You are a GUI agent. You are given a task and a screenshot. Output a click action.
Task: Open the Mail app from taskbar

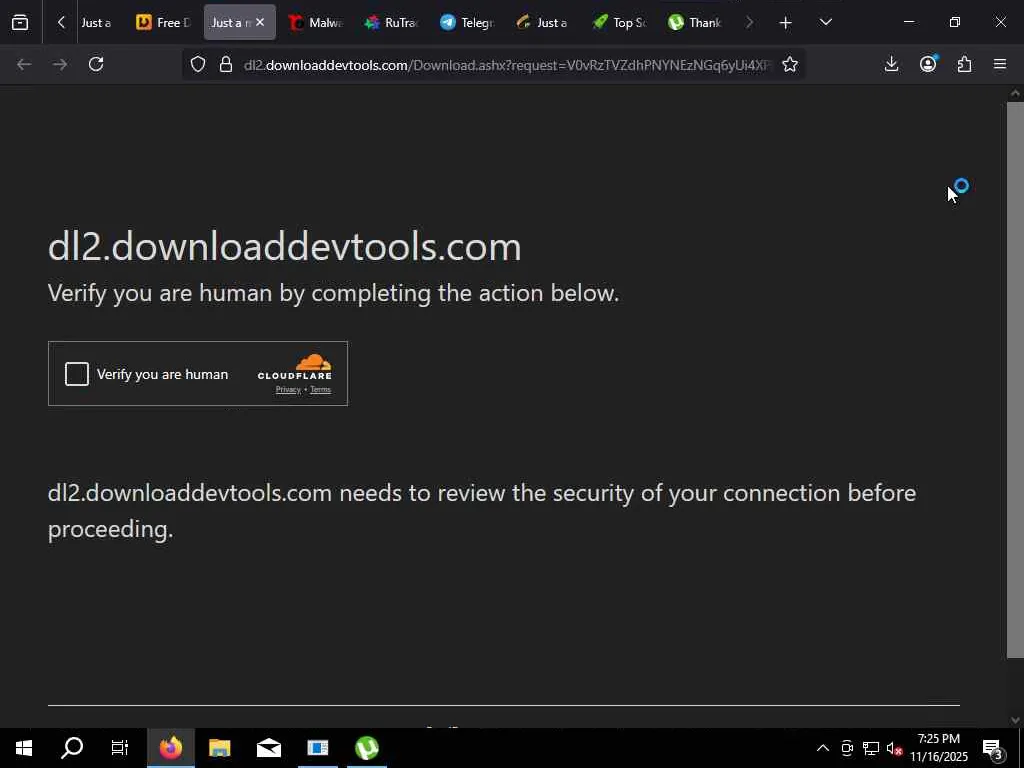pyautogui.click(x=268, y=748)
